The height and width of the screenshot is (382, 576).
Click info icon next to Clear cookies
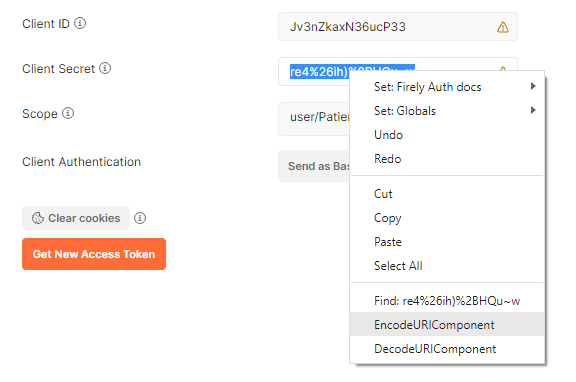tap(140, 218)
